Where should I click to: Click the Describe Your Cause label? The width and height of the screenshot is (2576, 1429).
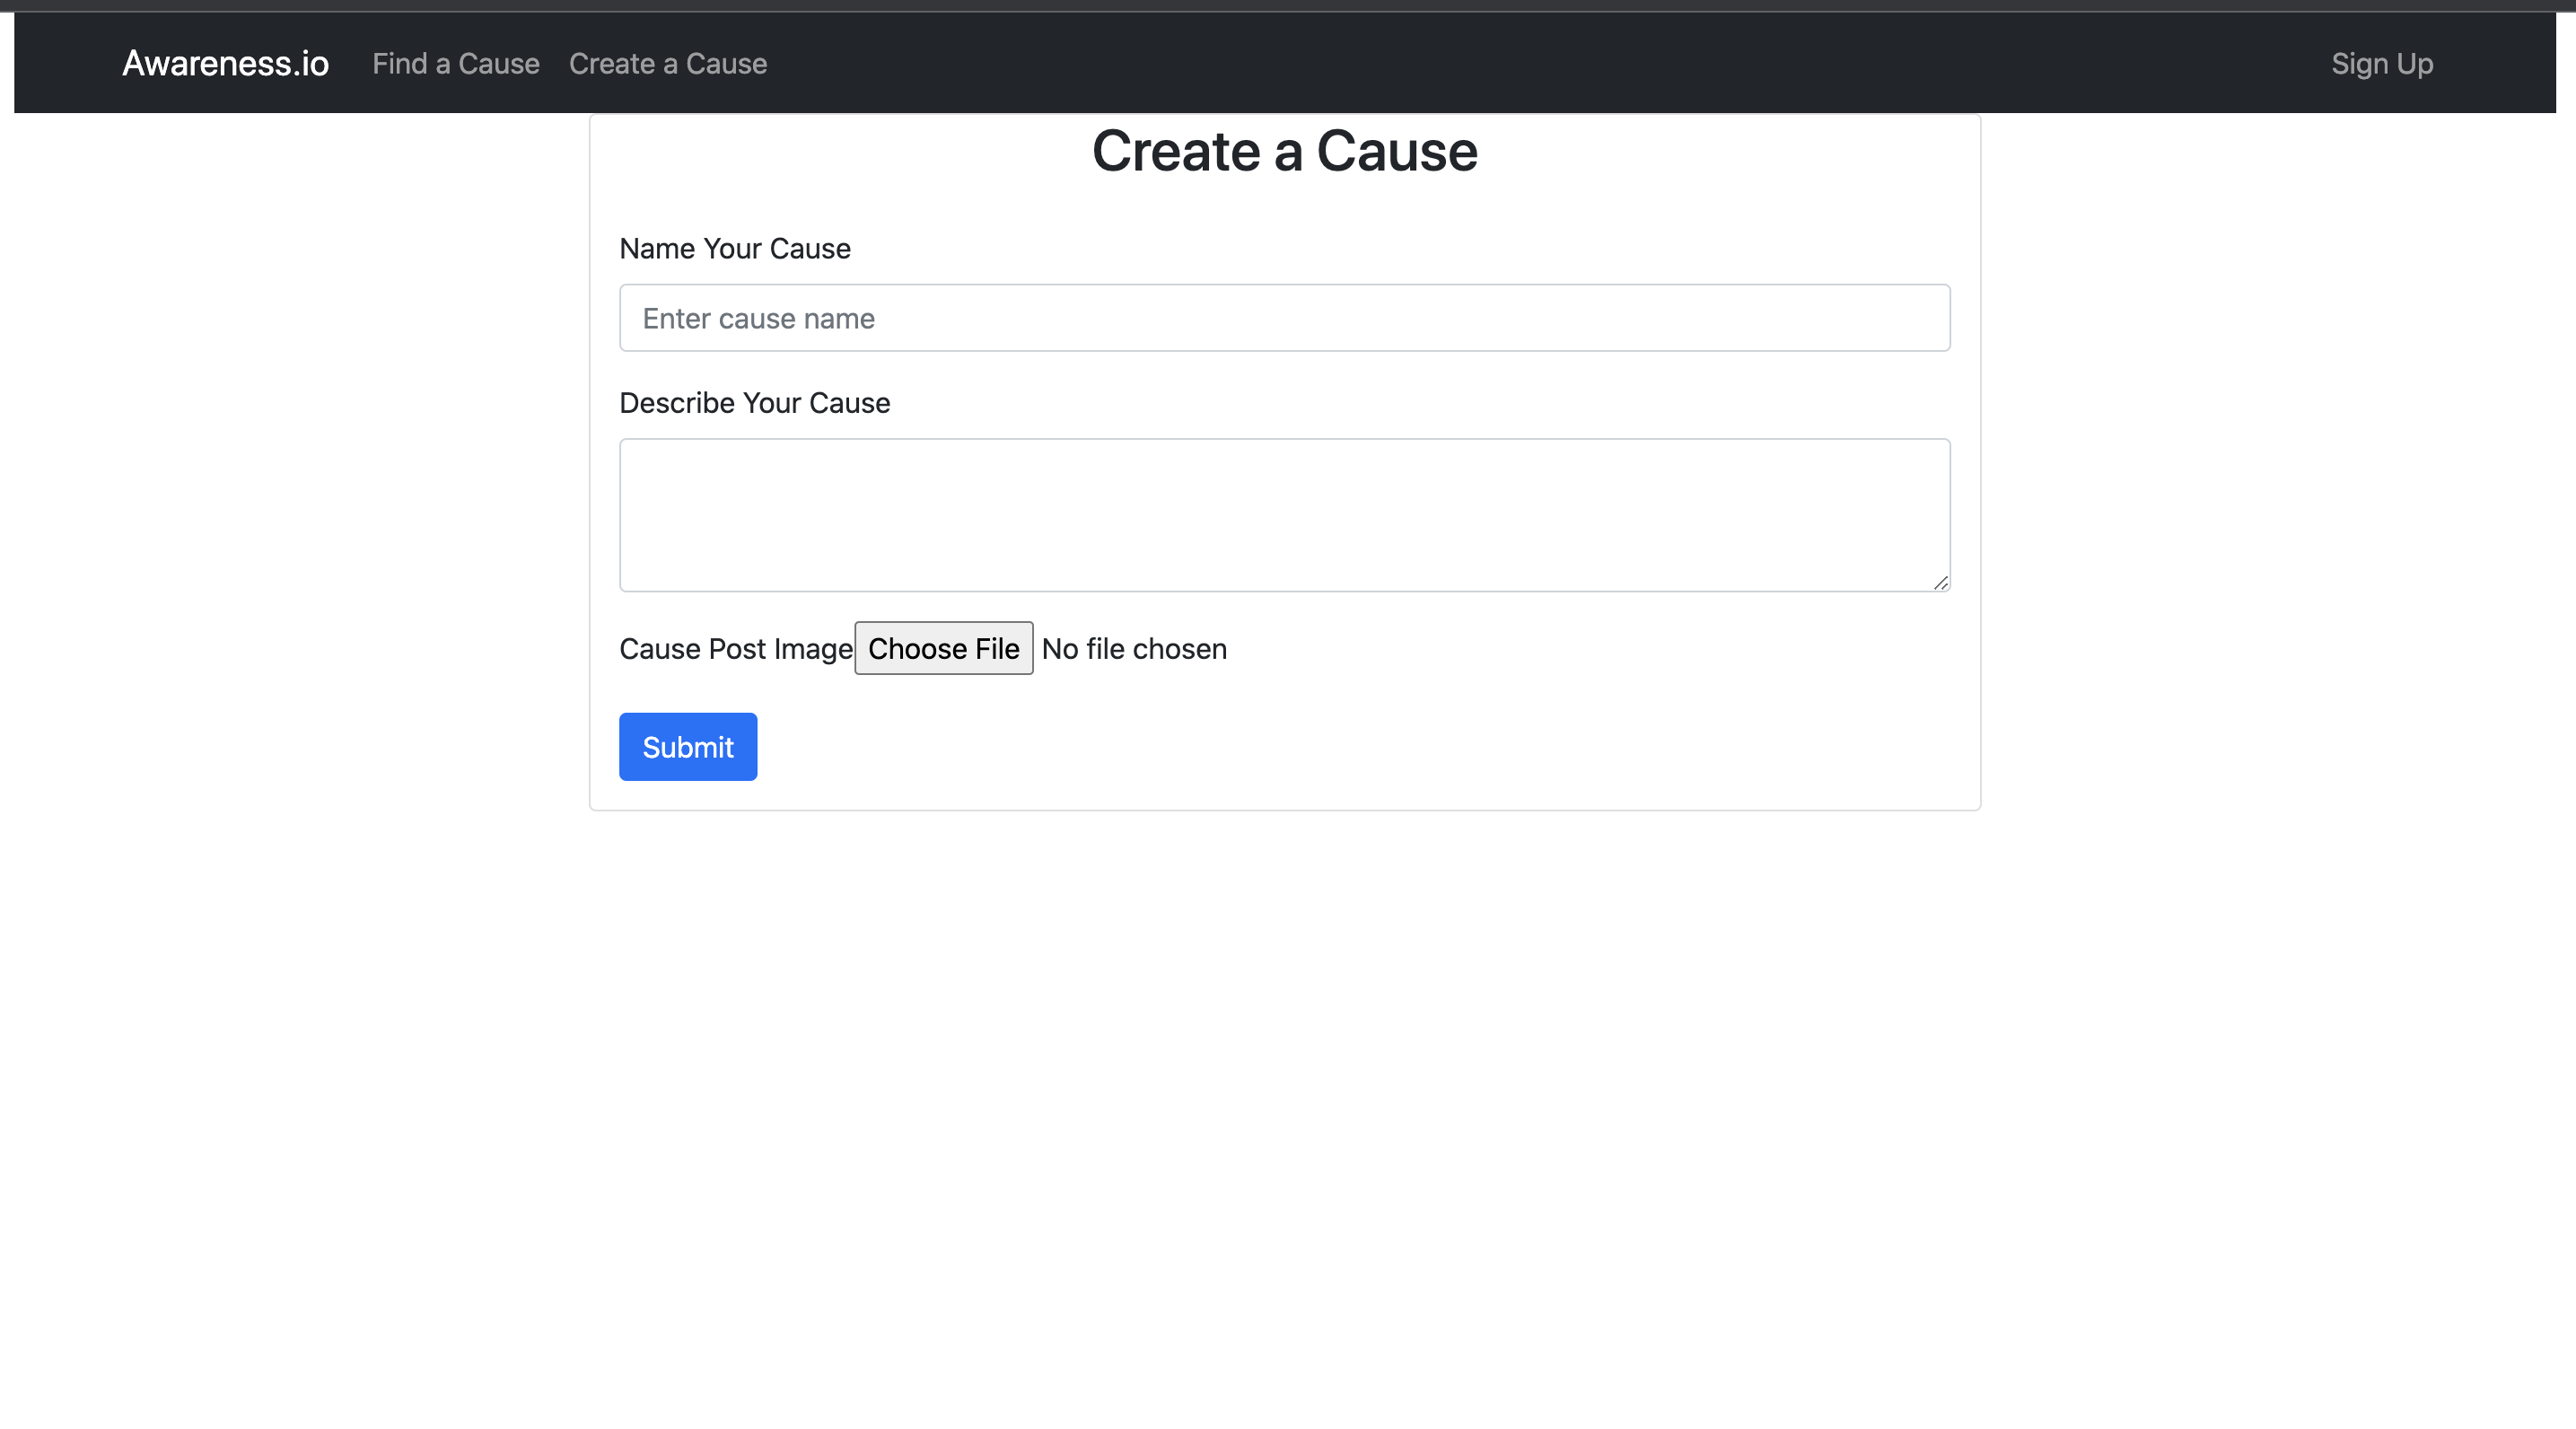tap(754, 402)
